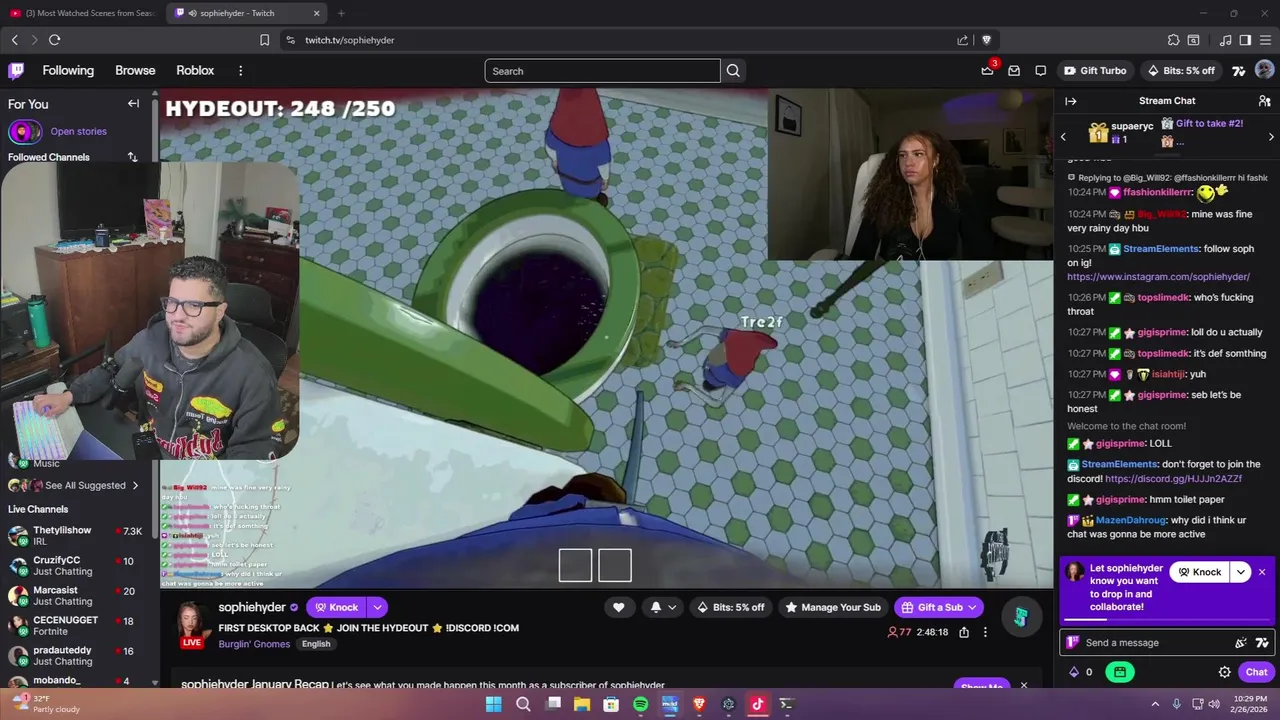Open the whispers speech bubble icon
This screenshot has height=720, width=1280.
coord(1041,70)
